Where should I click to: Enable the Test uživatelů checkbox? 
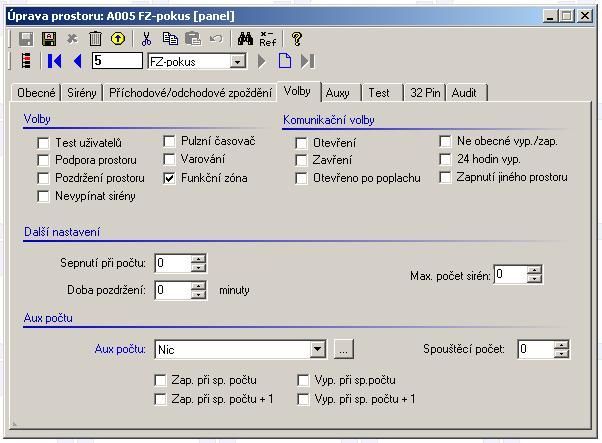click(44, 143)
